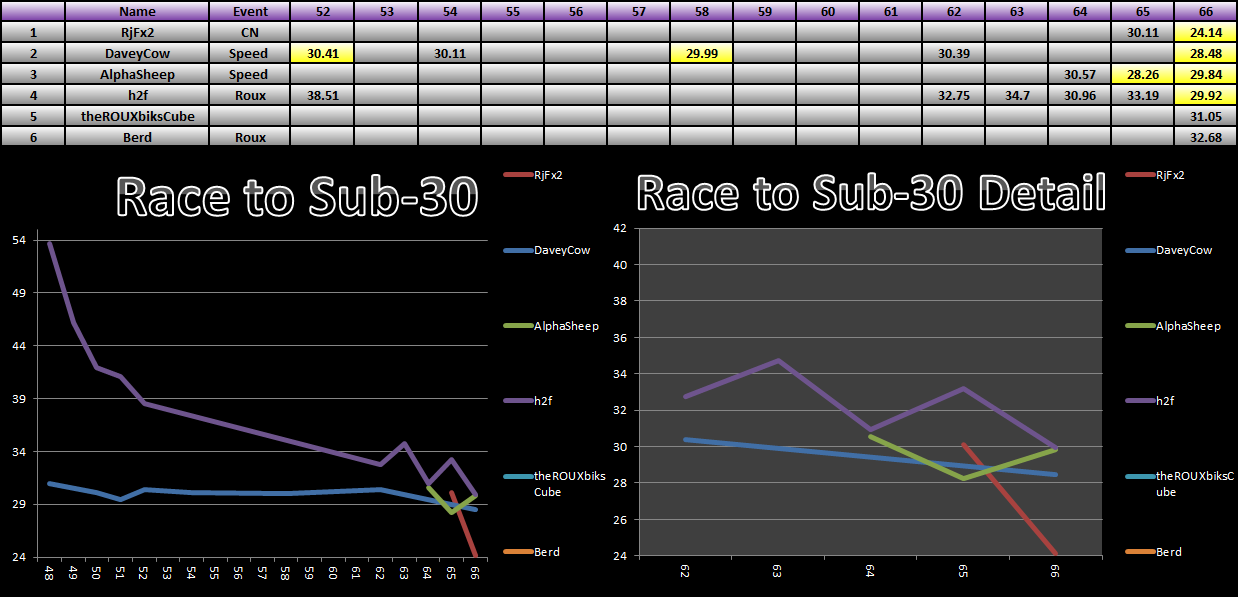
Task: Click the CN event cell
Action: point(249,32)
